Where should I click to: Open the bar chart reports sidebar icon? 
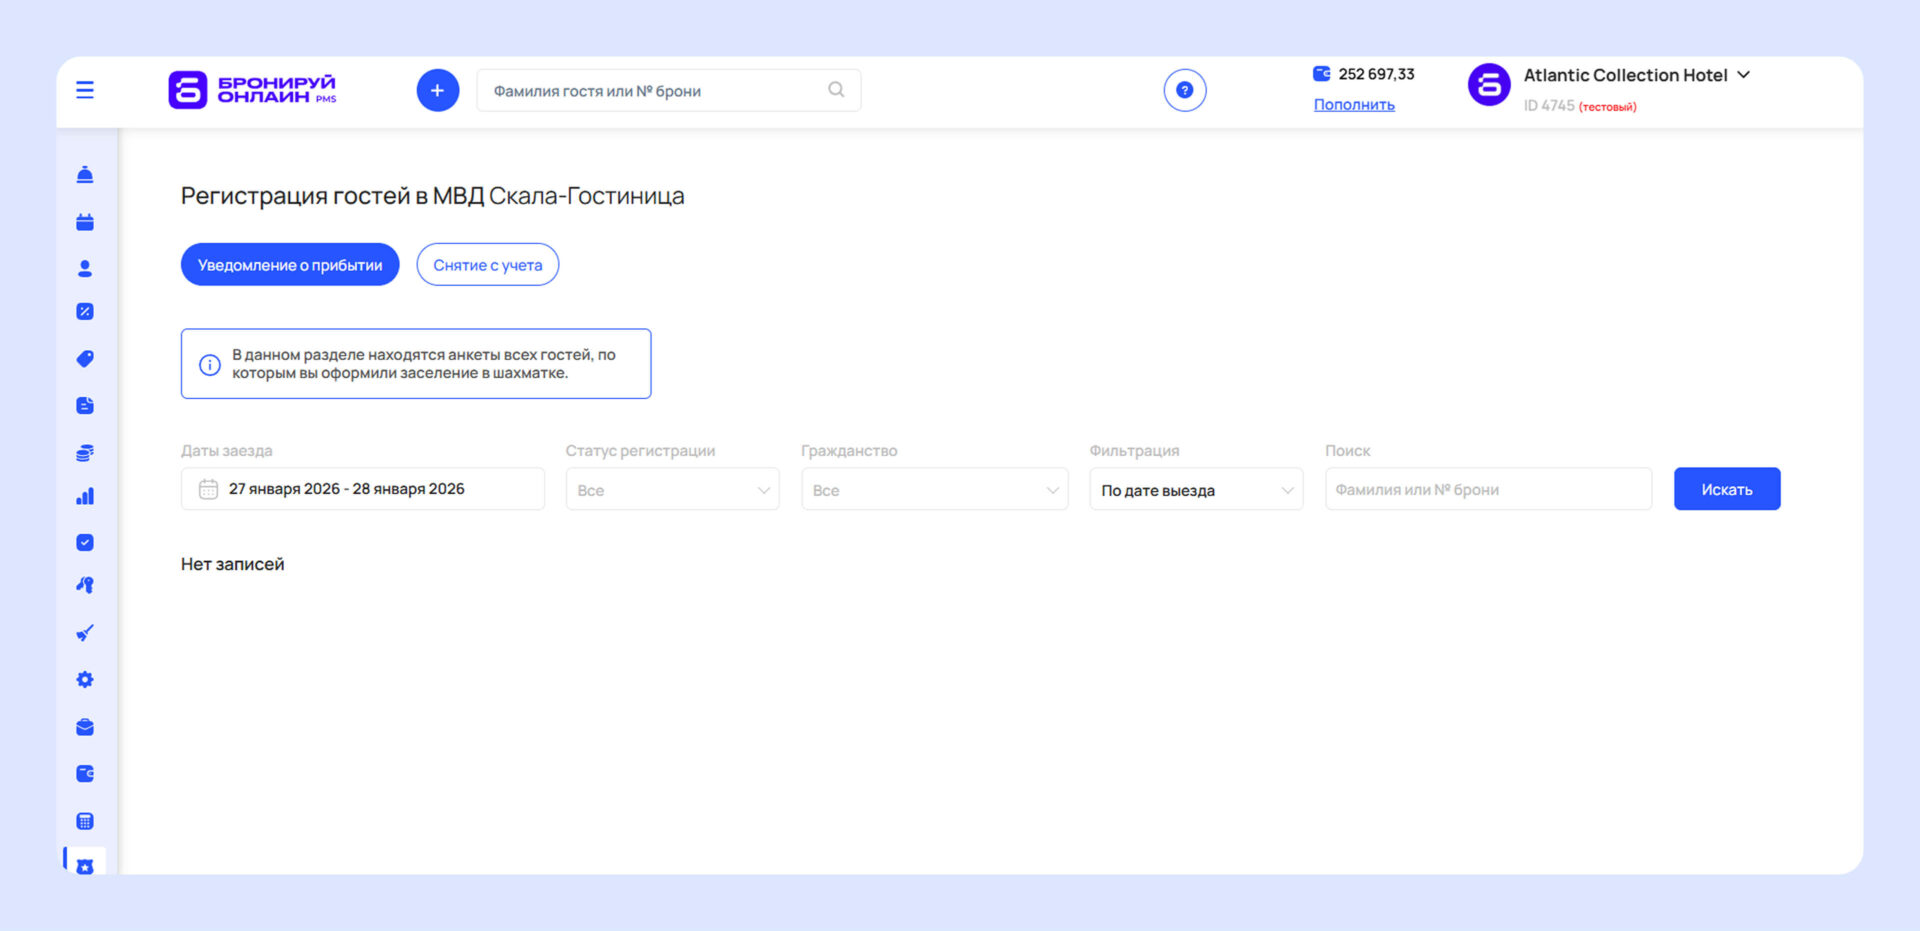click(x=85, y=496)
